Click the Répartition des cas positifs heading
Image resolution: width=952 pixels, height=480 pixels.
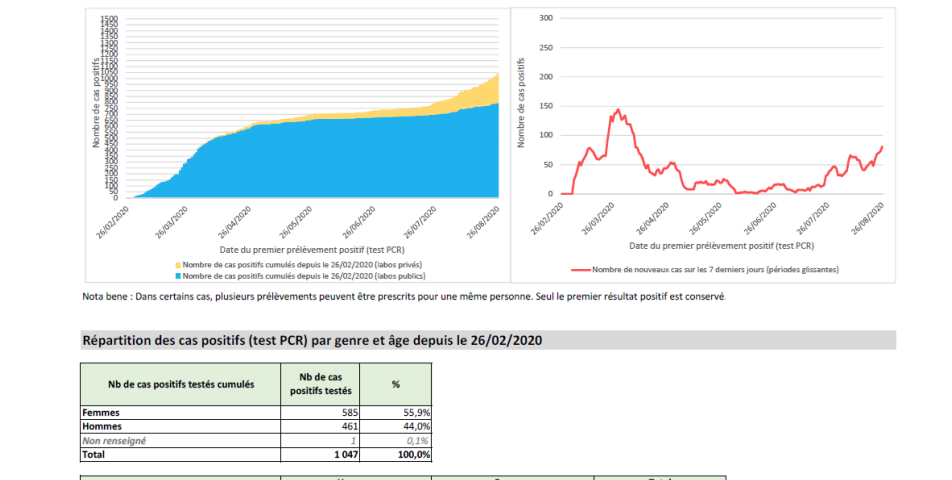[312, 340]
